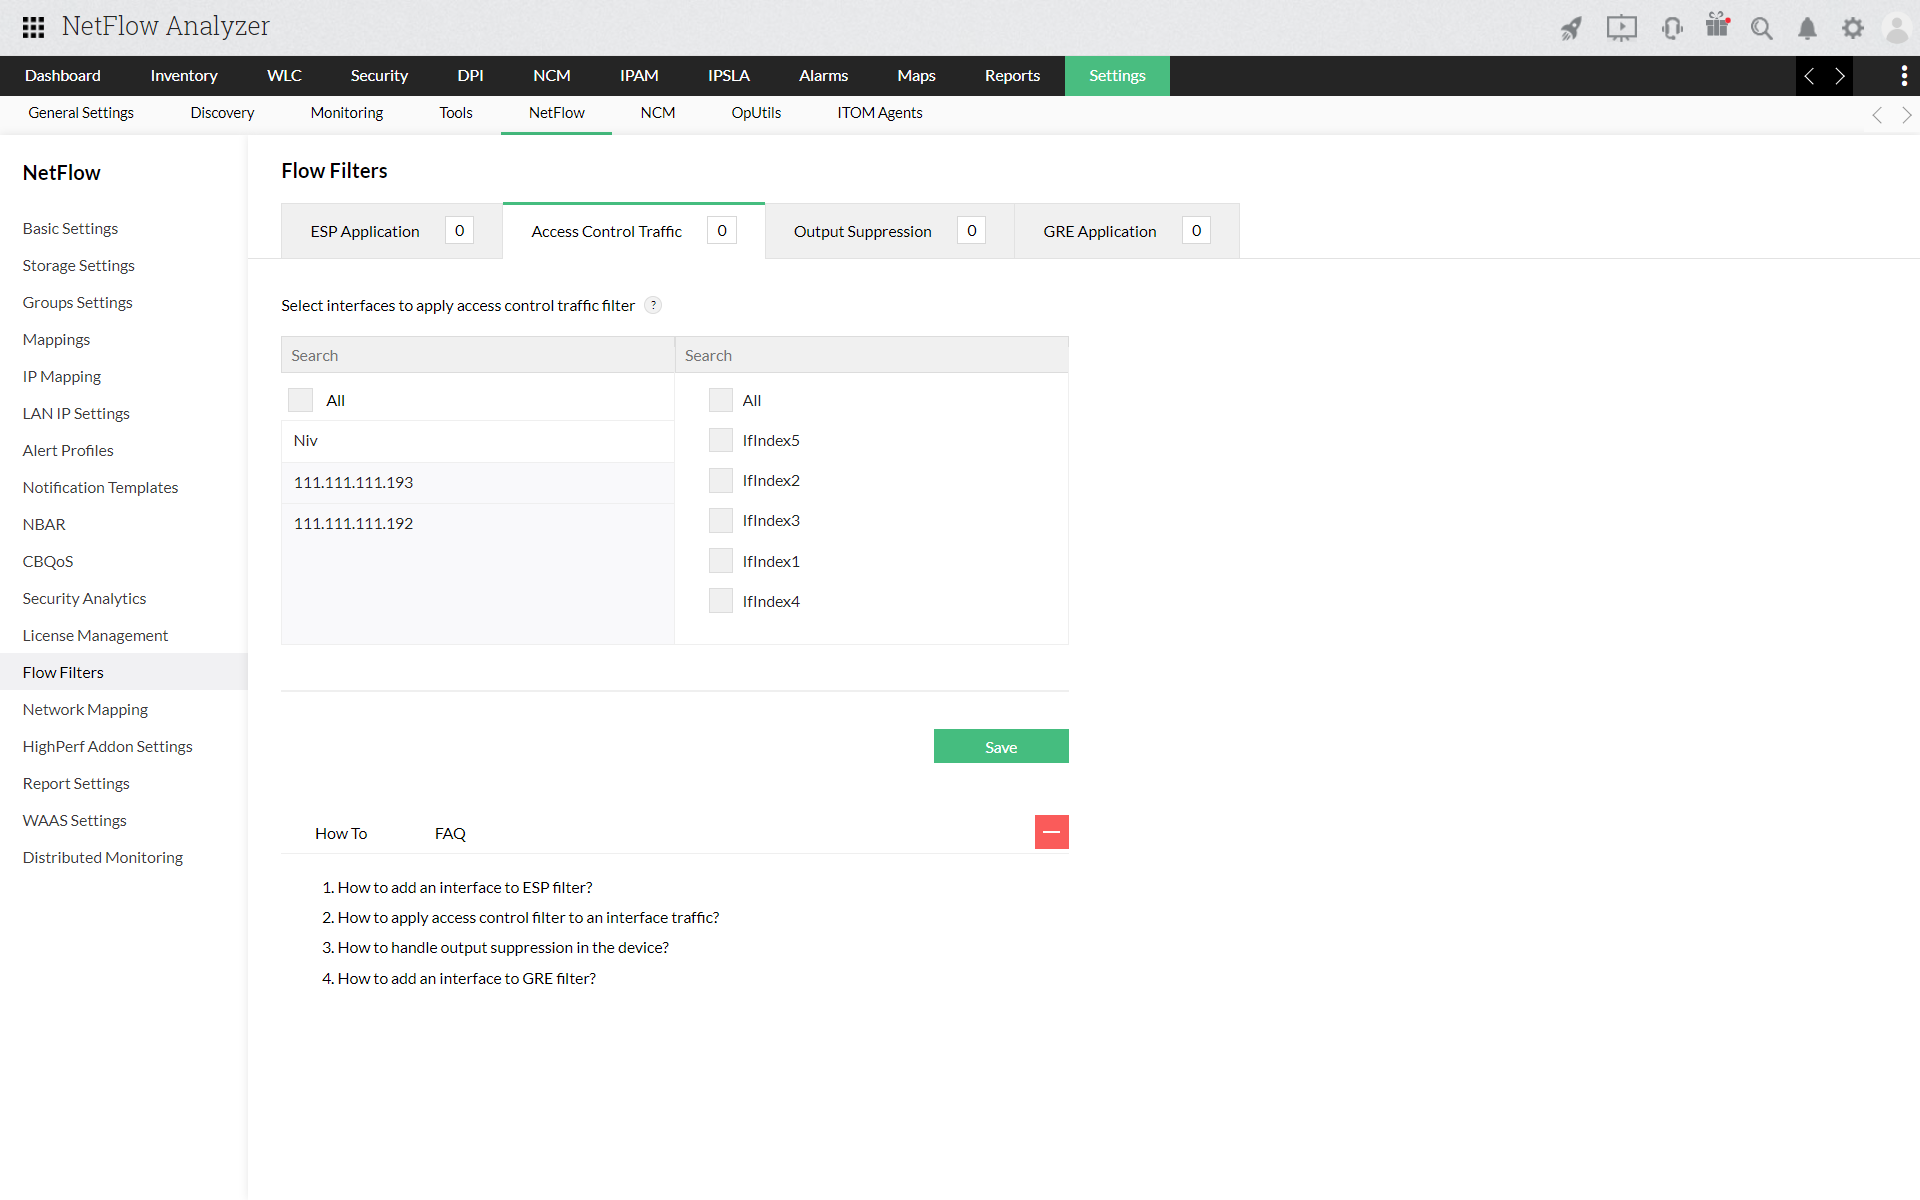This screenshot has width=1920, height=1200.
Task: Select All devices checkbox in left list
Action: 300,400
